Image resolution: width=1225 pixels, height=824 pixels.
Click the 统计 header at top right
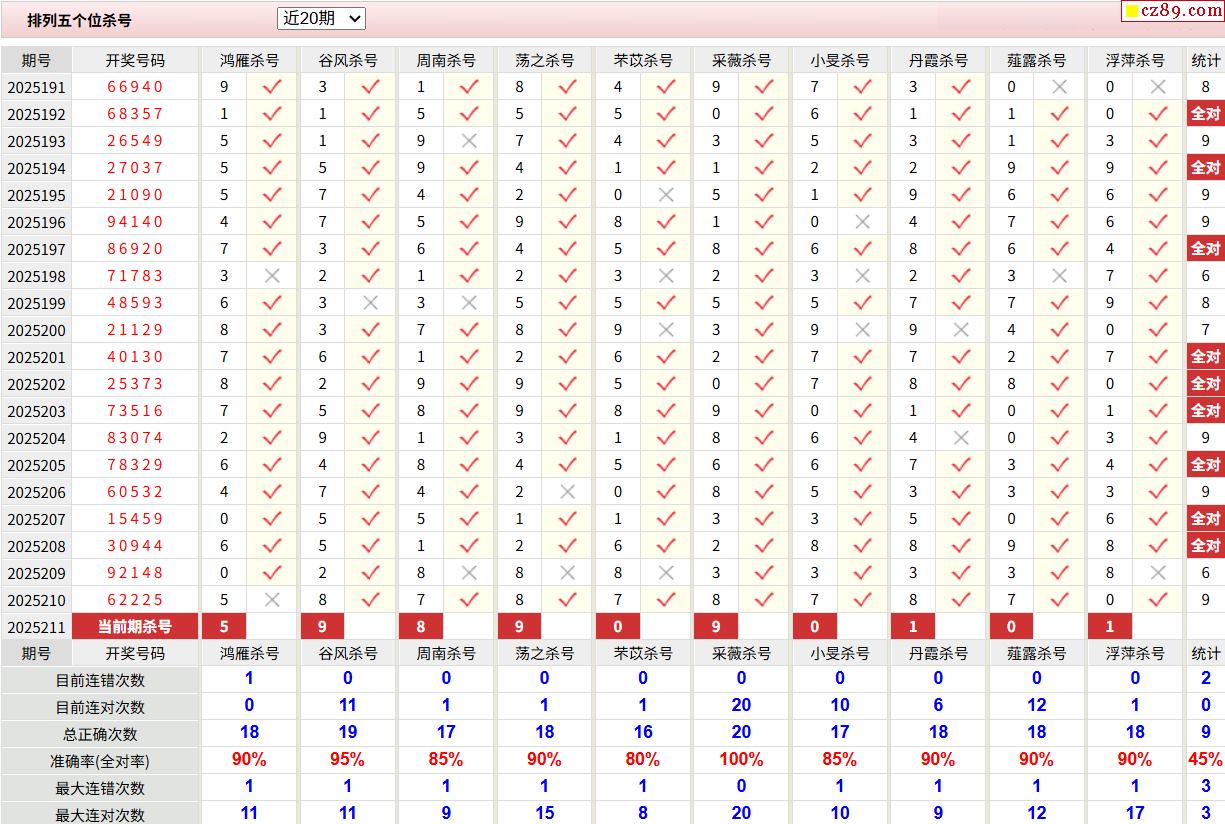(1206, 60)
